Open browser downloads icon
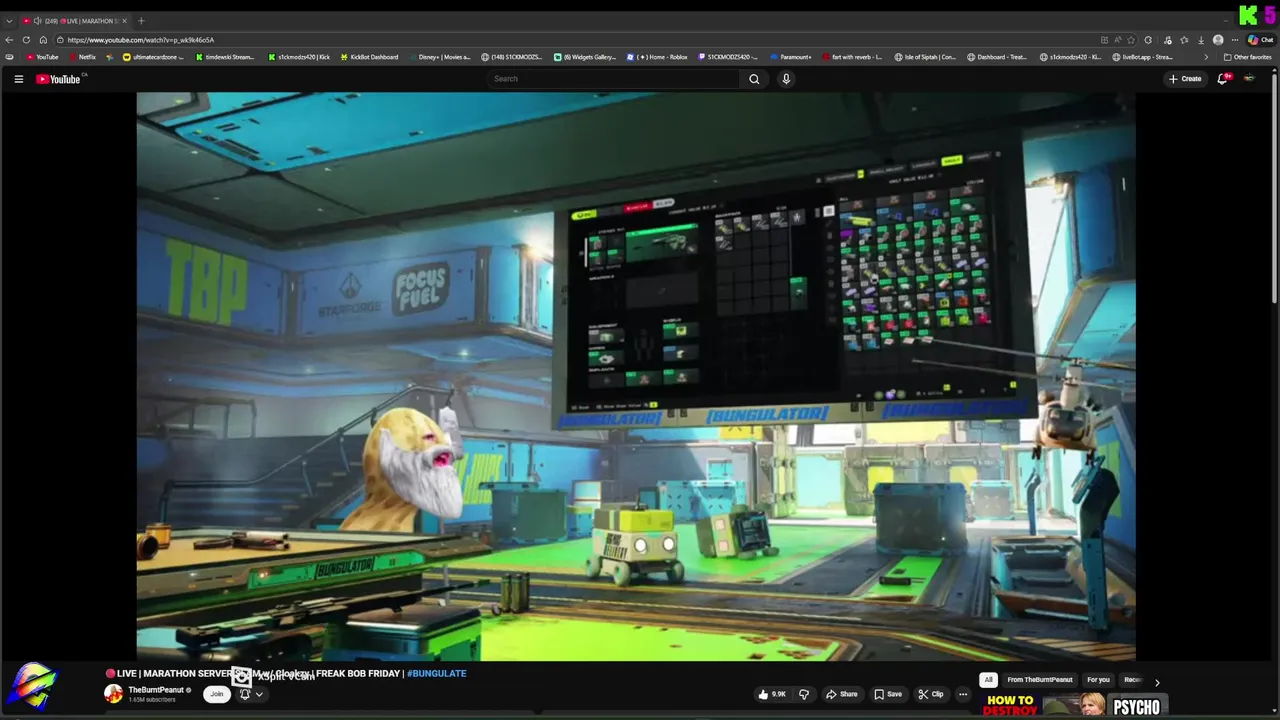 (x=1201, y=40)
